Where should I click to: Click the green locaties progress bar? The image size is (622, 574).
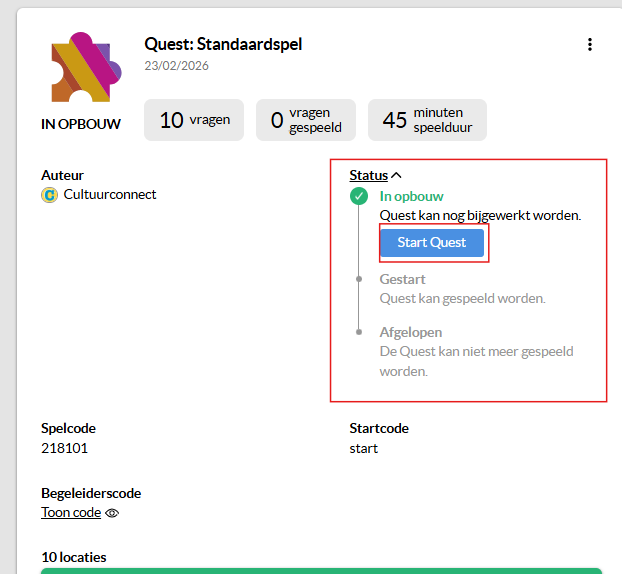pyautogui.click(x=321, y=570)
